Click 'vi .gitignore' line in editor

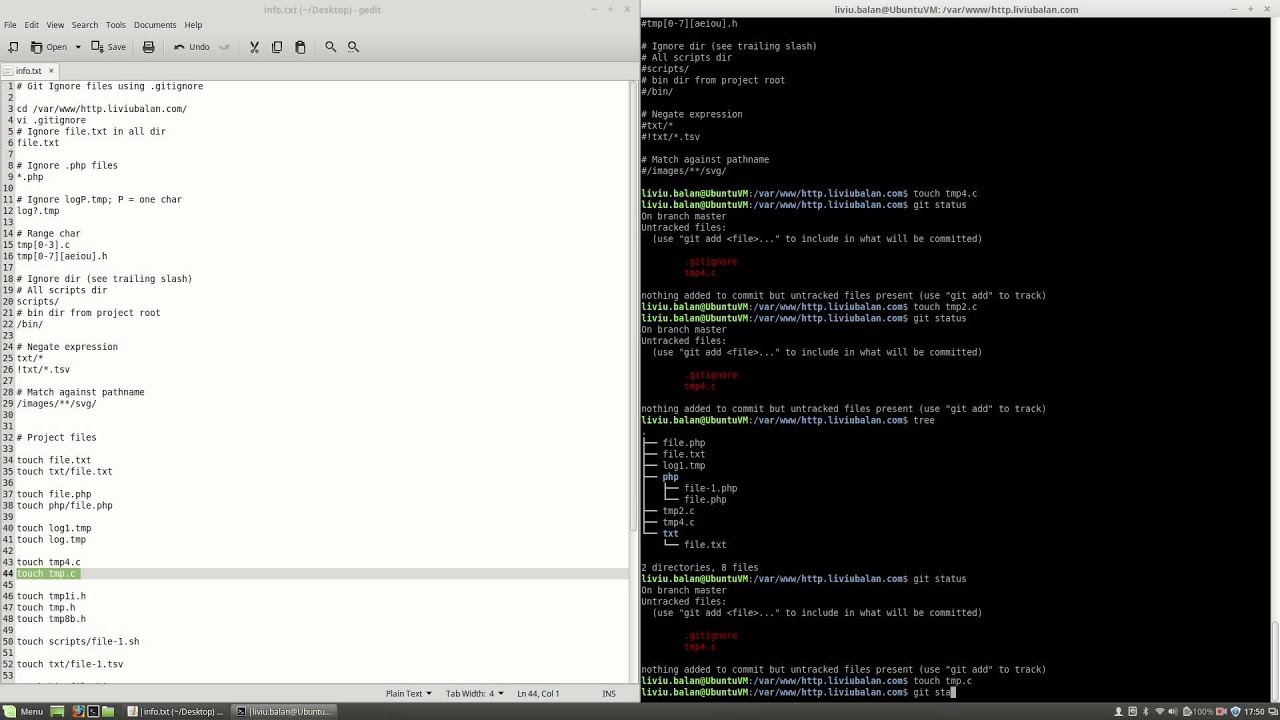pyautogui.click(x=51, y=120)
